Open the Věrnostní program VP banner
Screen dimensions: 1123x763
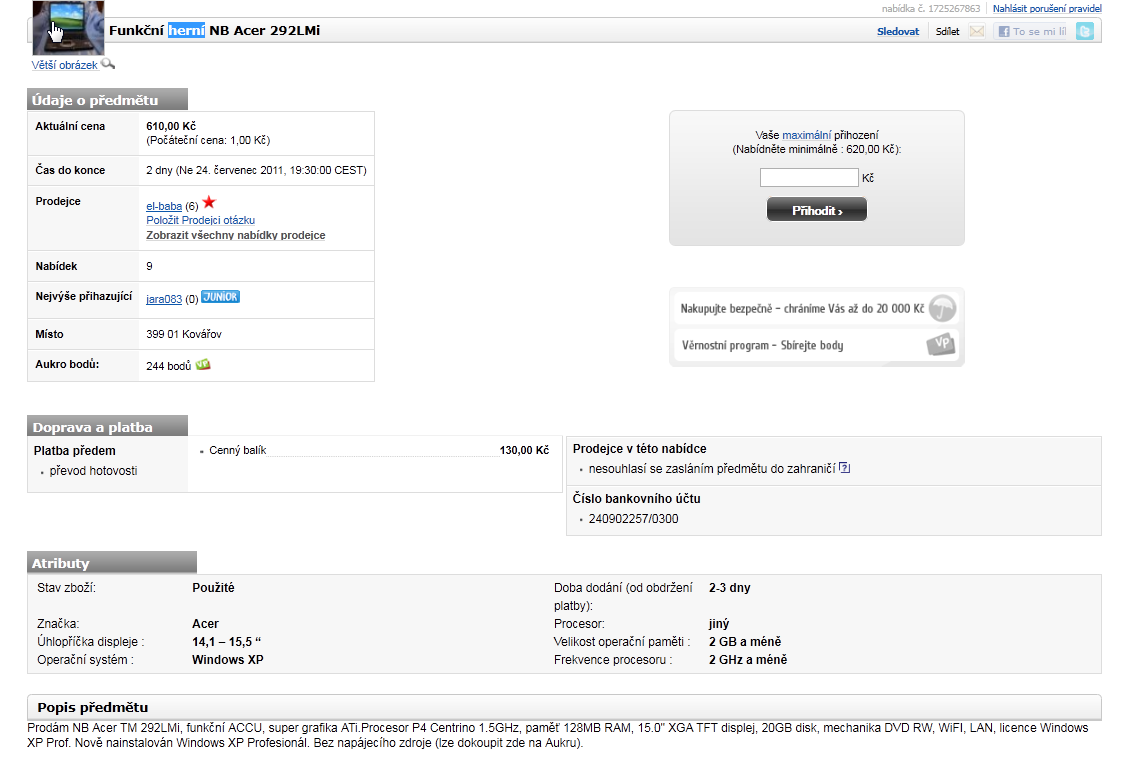click(x=816, y=345)
